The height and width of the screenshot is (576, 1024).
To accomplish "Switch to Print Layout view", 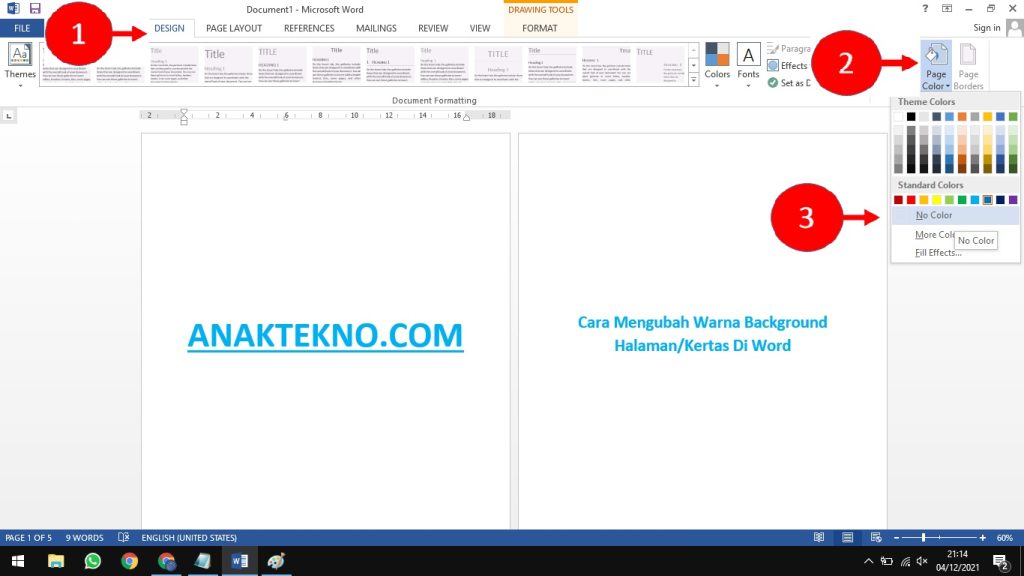I will (848, 537).
